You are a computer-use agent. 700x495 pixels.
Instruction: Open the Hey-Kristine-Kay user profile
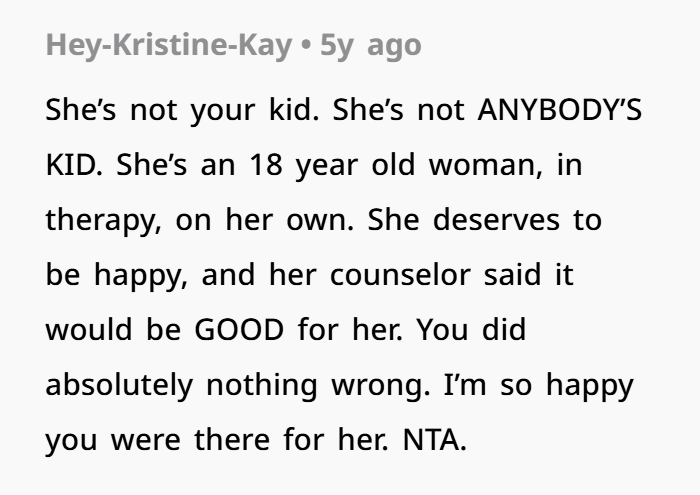pos(165,45)
